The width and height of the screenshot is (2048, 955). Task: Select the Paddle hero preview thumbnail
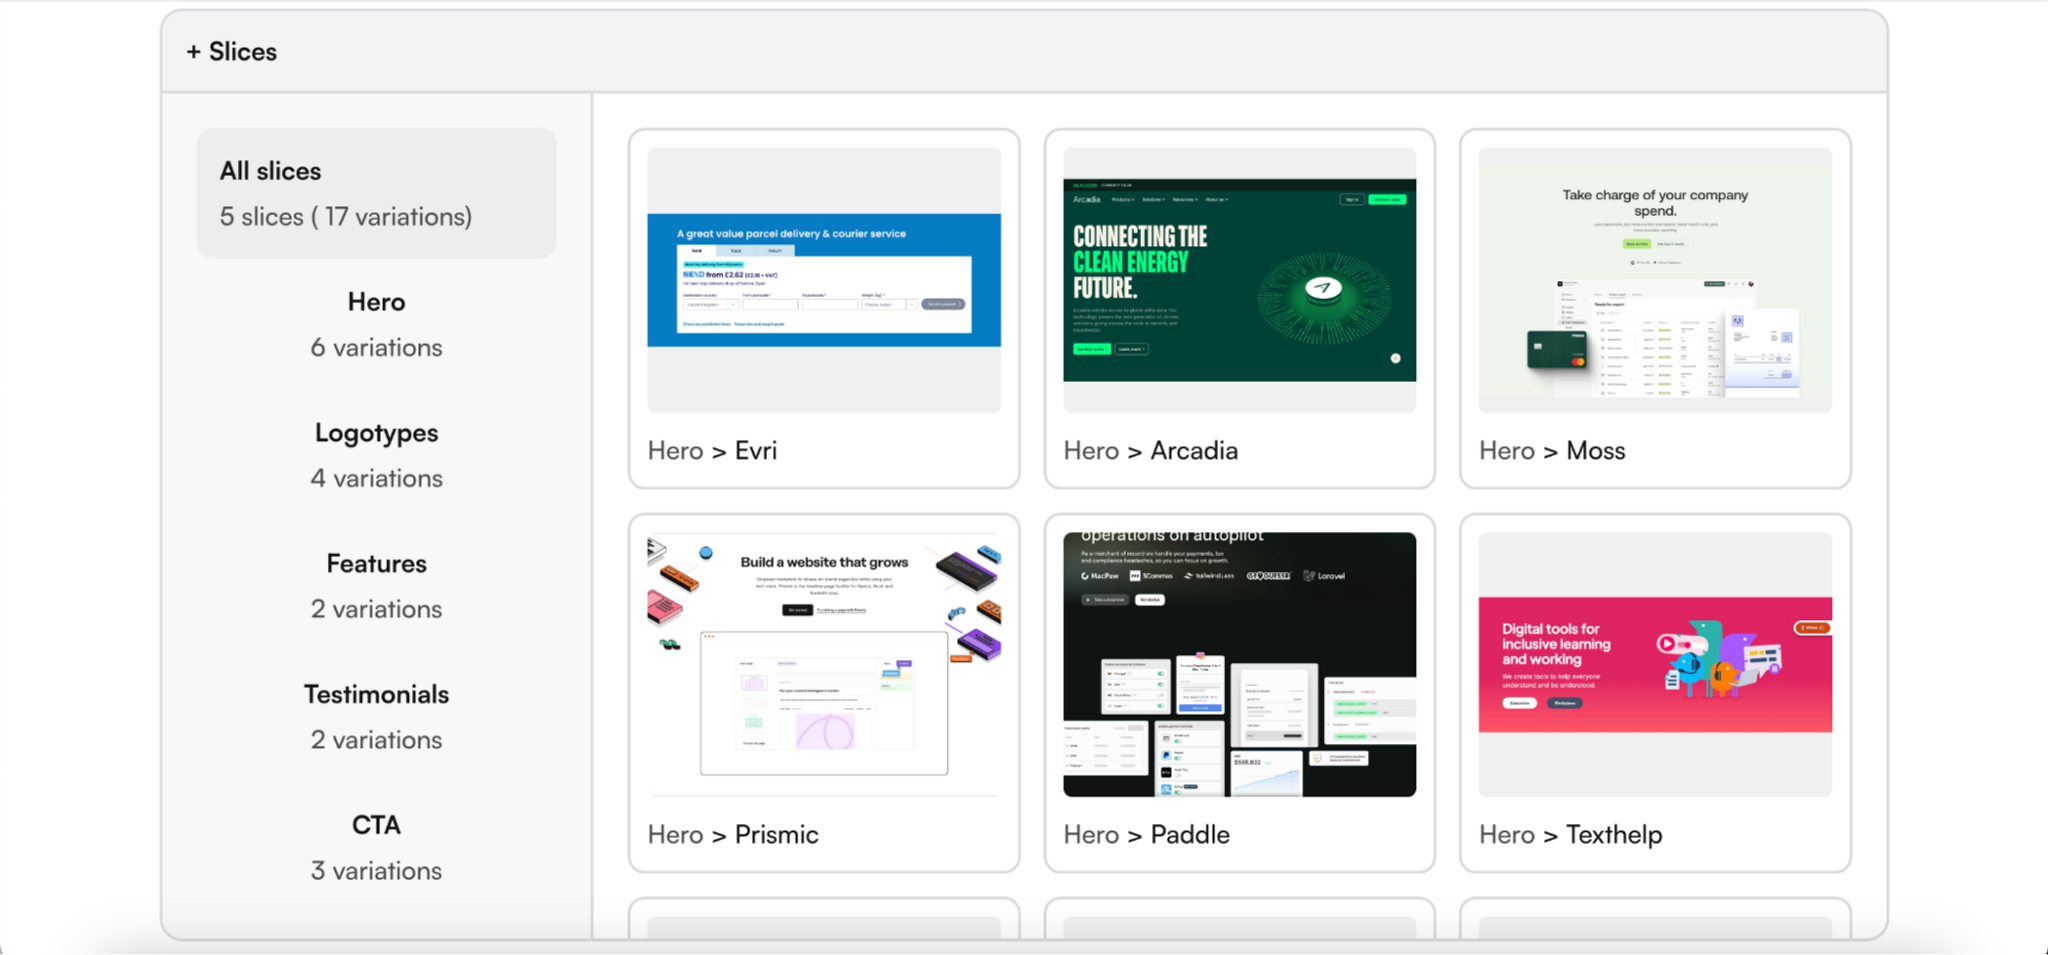point(1239,664)
